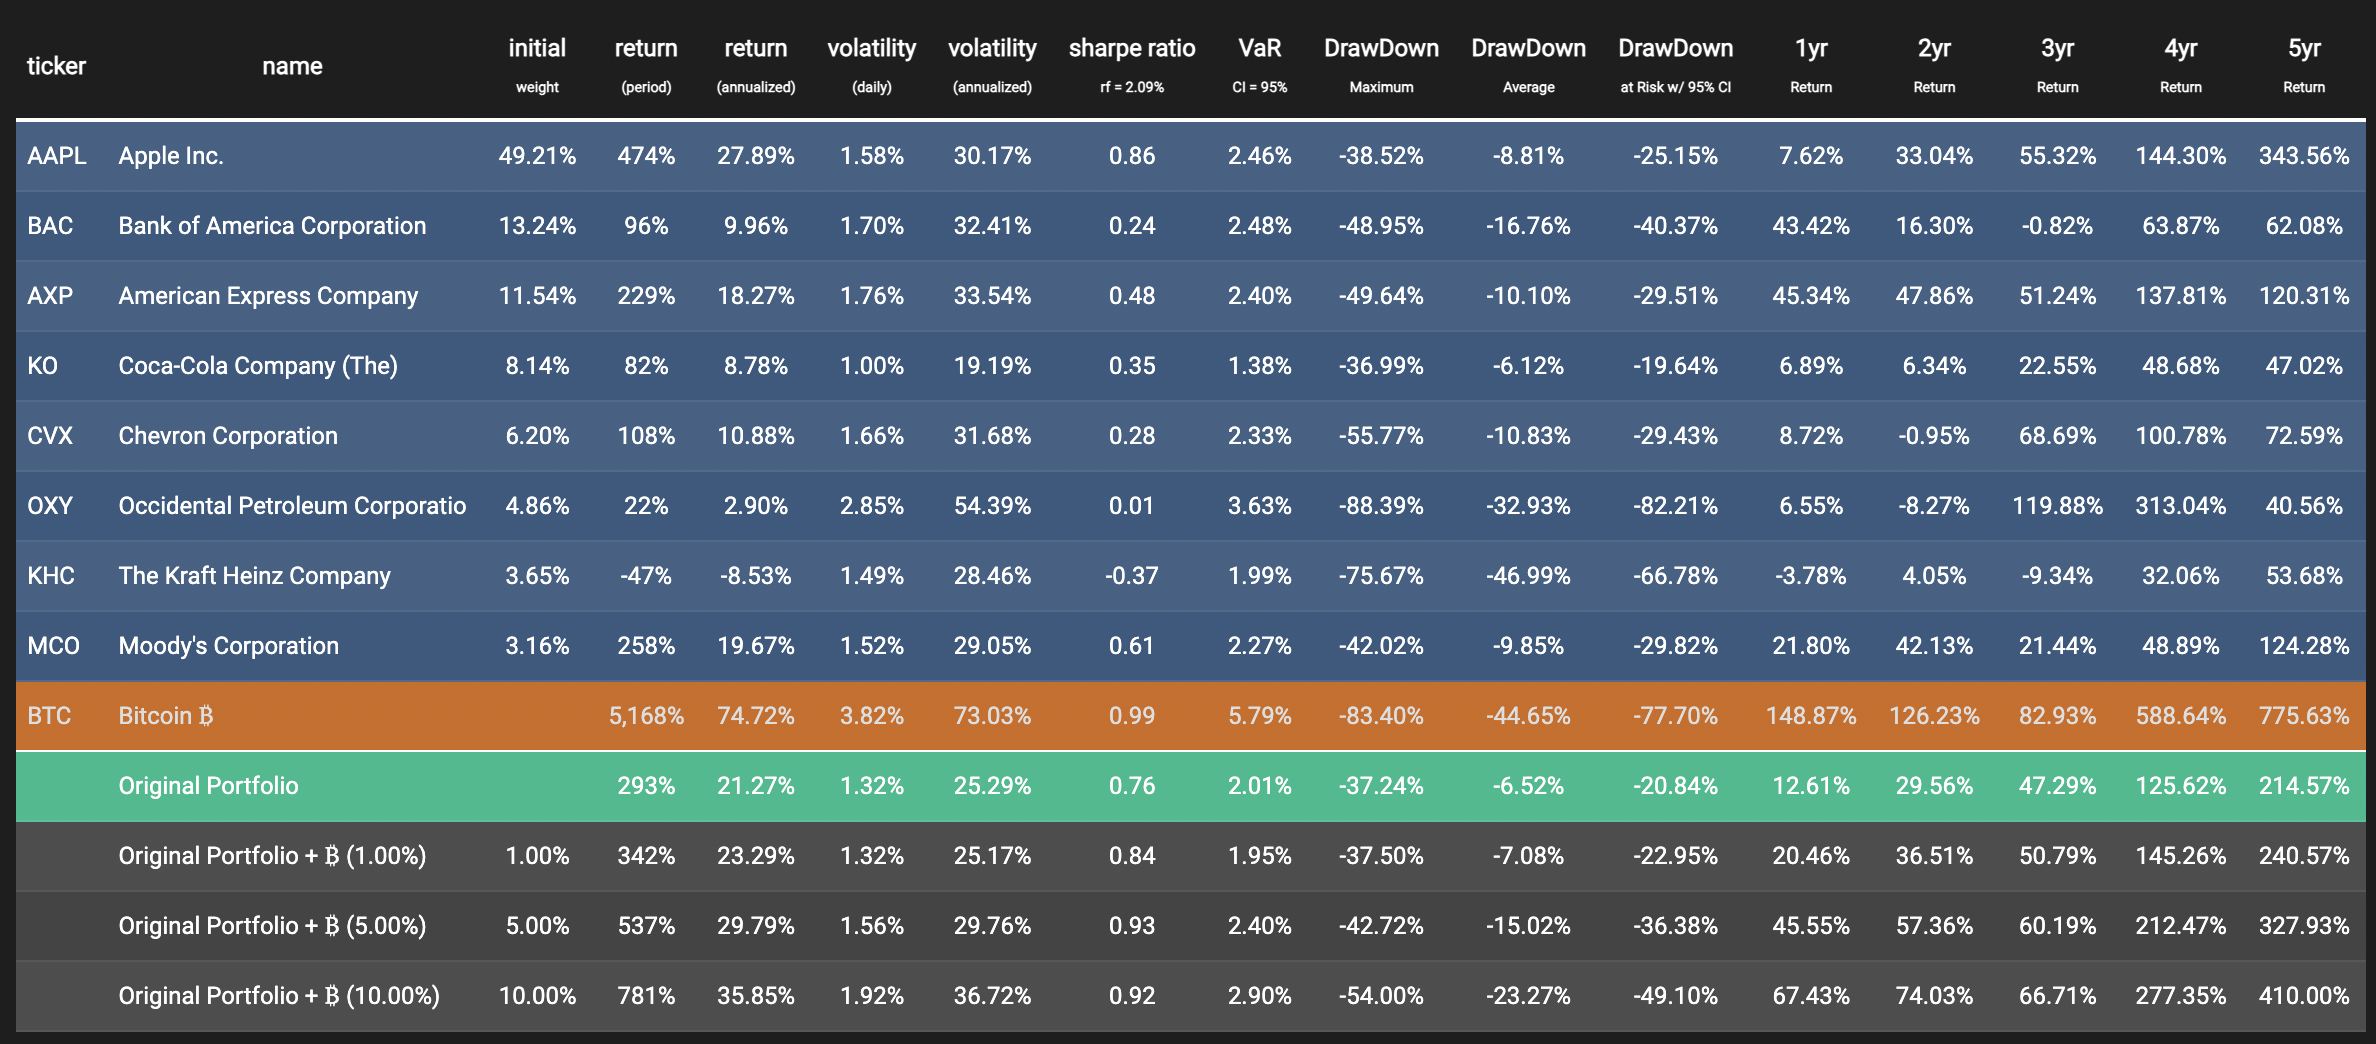This screenshot has height=1044, width=2376.
Task: Click the initial weight column header
Action: [x=537, y=65]
